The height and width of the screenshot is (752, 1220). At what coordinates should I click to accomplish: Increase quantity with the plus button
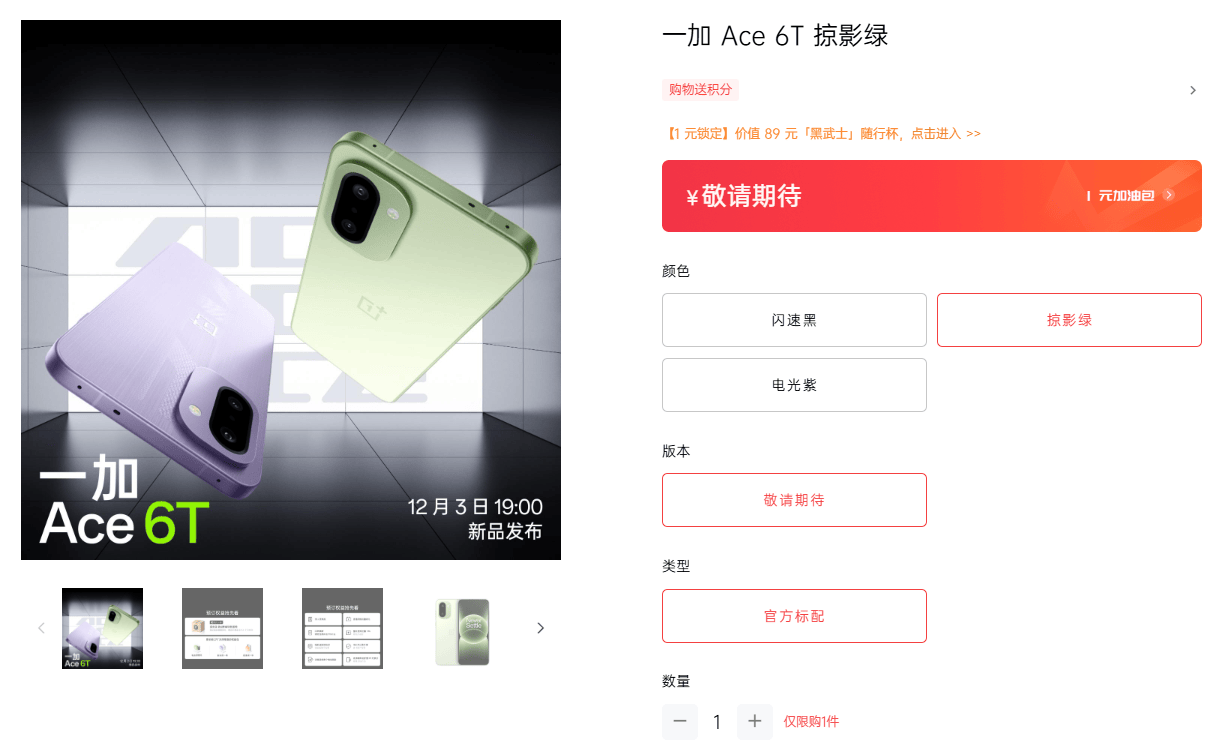coord(755,721)
